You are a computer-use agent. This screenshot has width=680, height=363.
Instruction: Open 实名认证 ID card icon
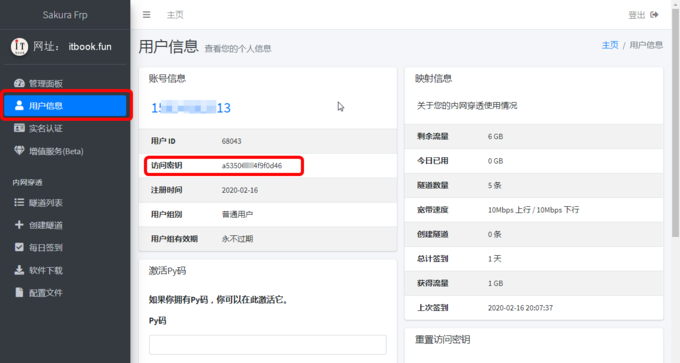point(19,128)
